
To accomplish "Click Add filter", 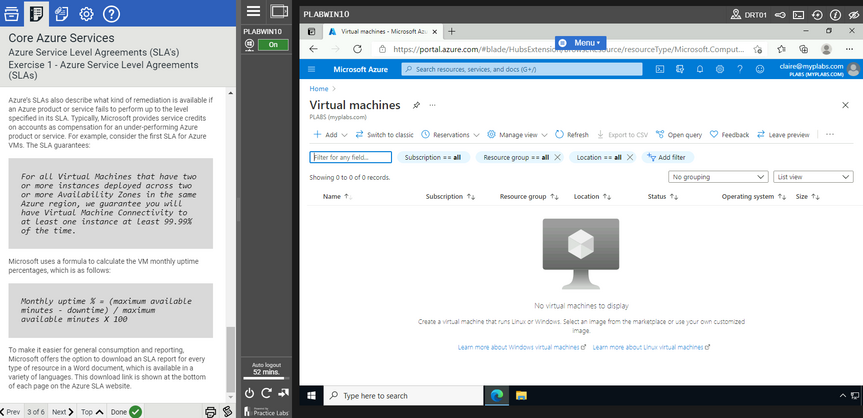I will 668,158.
